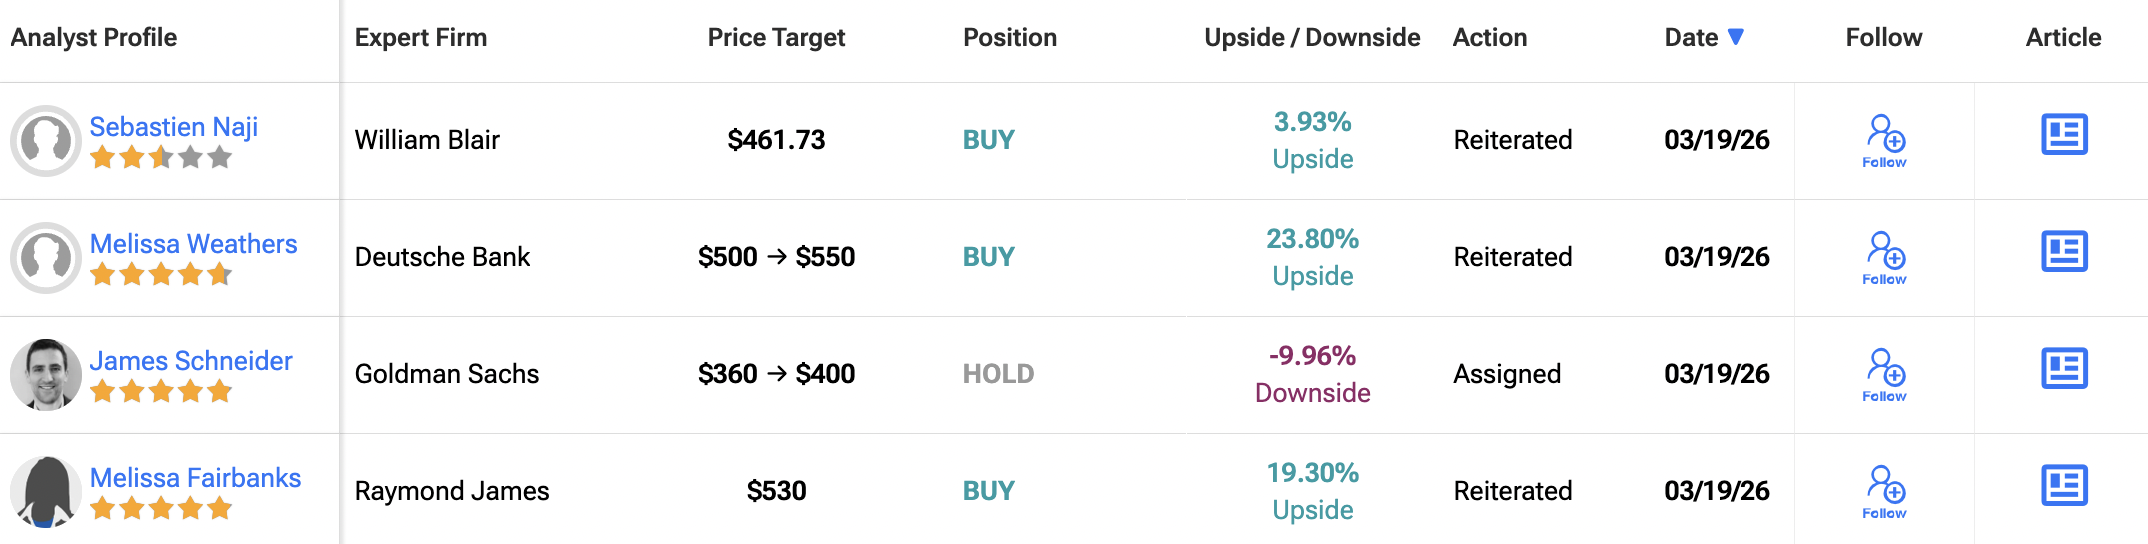Sort by Expert Firm column header

(x=421, y=38)
